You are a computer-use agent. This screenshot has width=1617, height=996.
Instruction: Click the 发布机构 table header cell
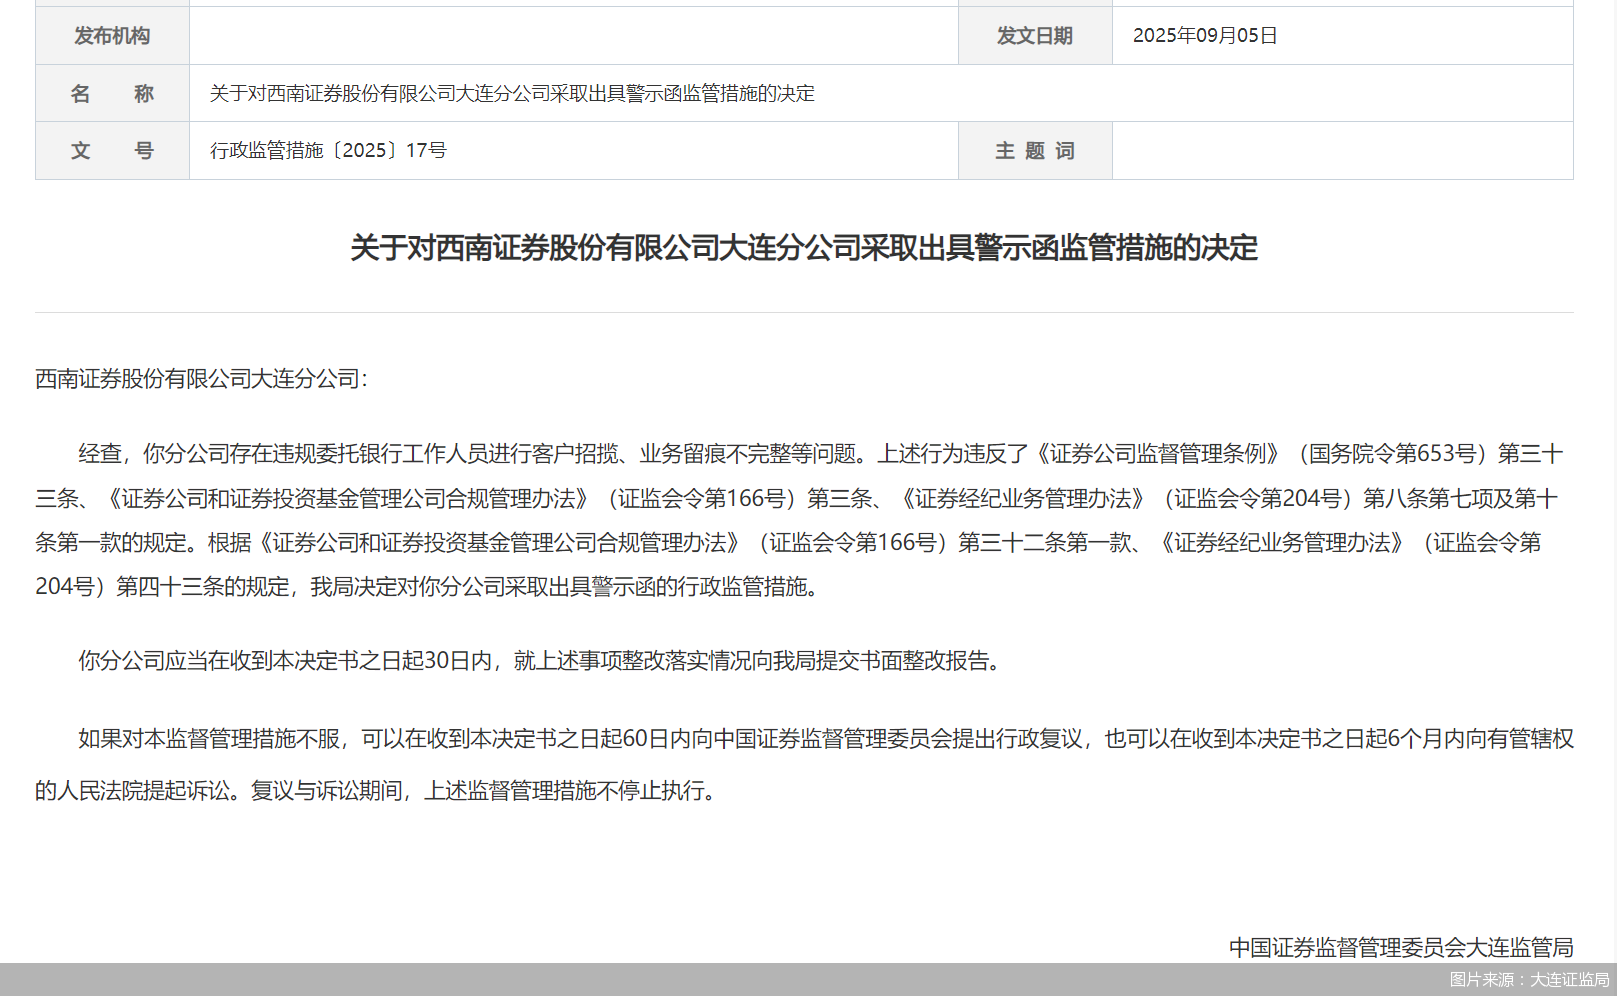[112, 35]
